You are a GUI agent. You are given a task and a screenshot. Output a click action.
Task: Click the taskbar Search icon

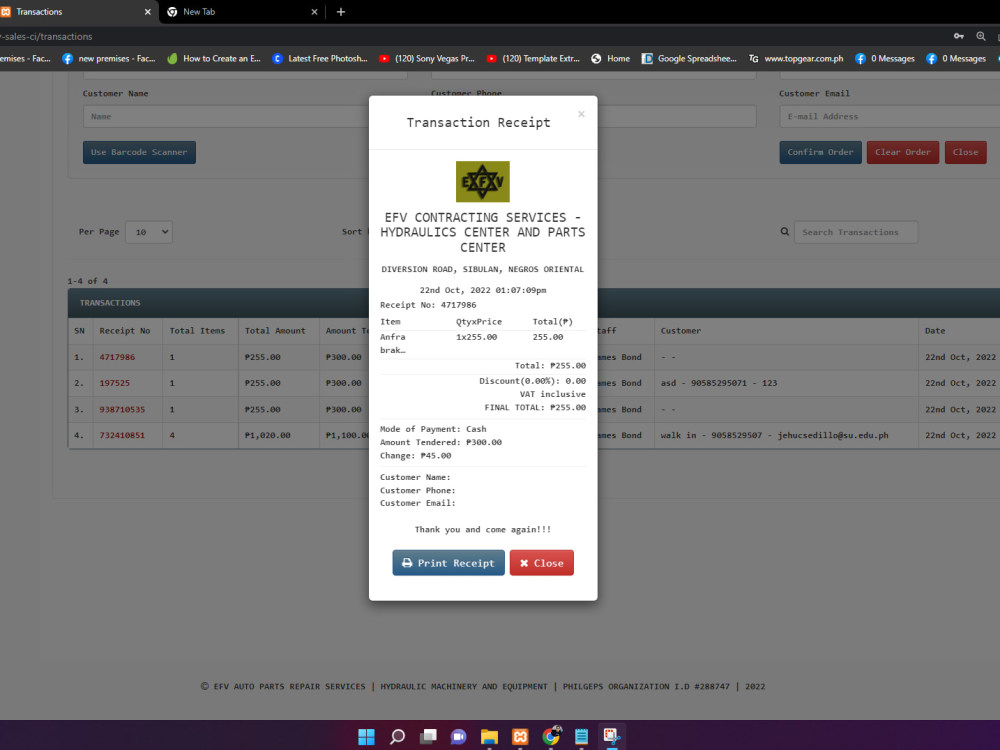pyautogui.click(x=397, y=737)
